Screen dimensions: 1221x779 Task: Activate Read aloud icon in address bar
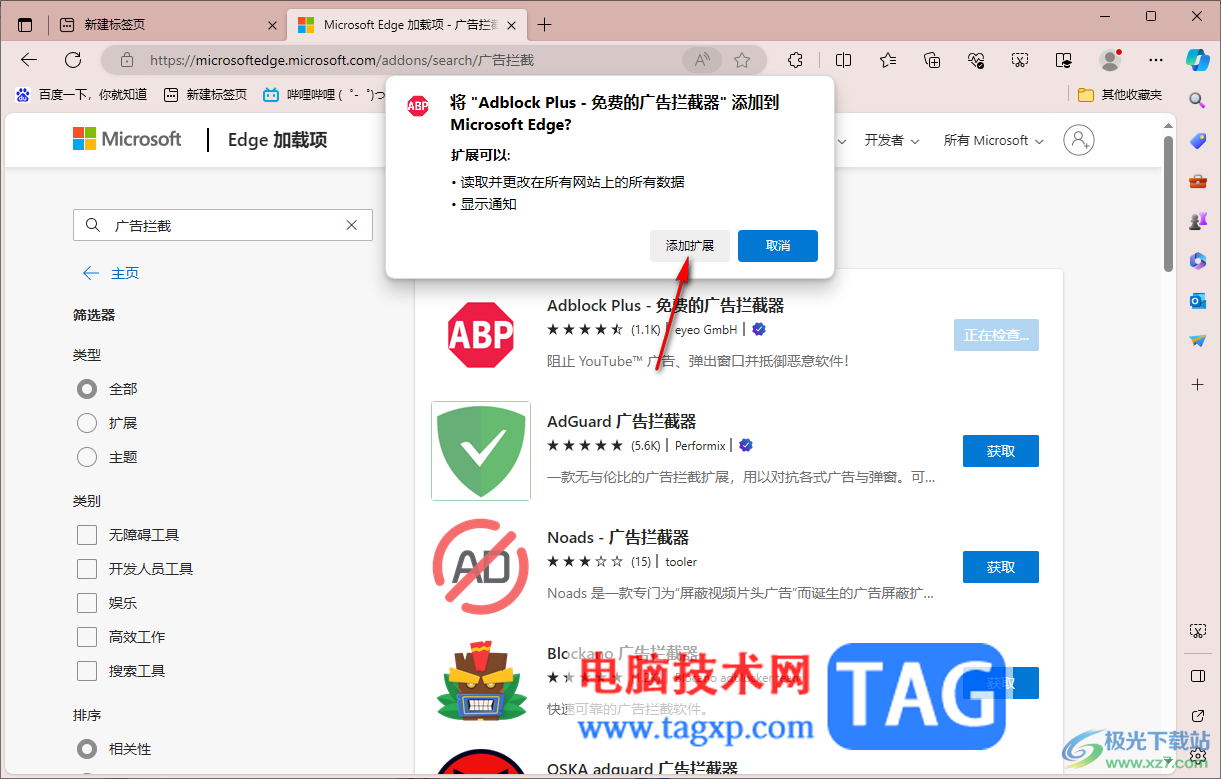click(x=702, y=60)
